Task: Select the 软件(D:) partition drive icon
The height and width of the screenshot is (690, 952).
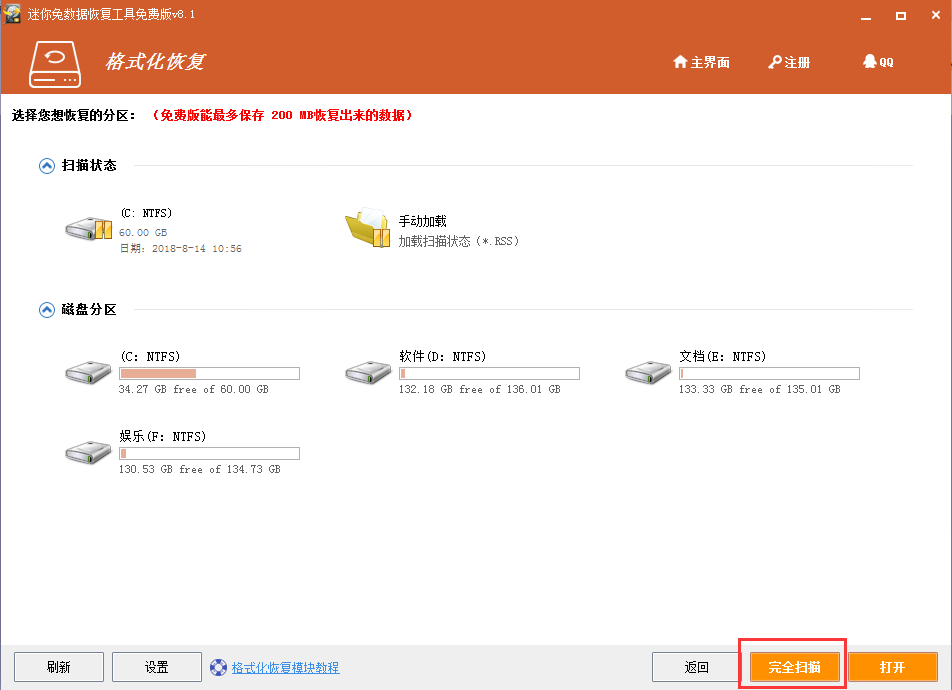Action: tap(367, 370)
